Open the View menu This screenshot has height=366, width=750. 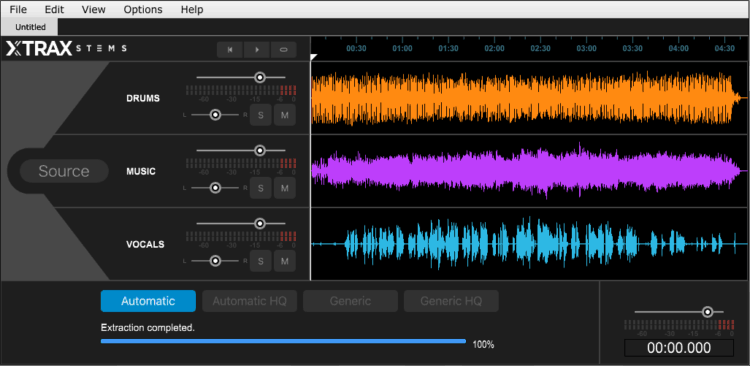93,10
